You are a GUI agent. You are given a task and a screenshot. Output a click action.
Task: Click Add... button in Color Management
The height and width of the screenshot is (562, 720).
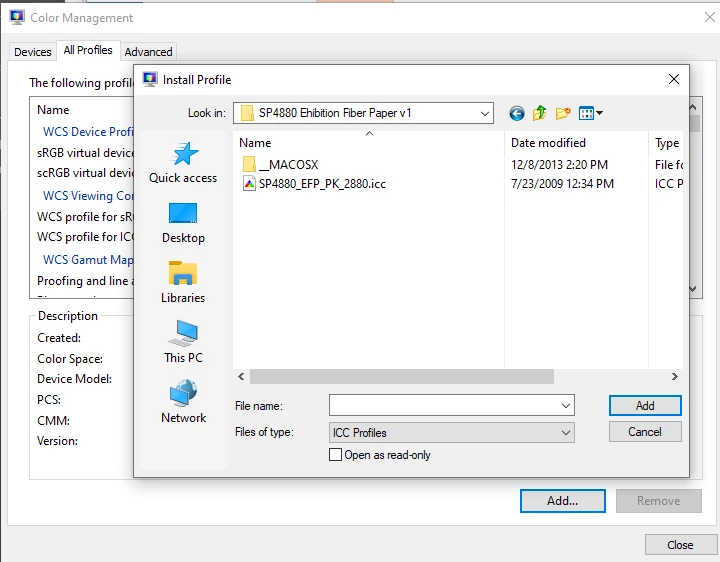click(562, 501)
